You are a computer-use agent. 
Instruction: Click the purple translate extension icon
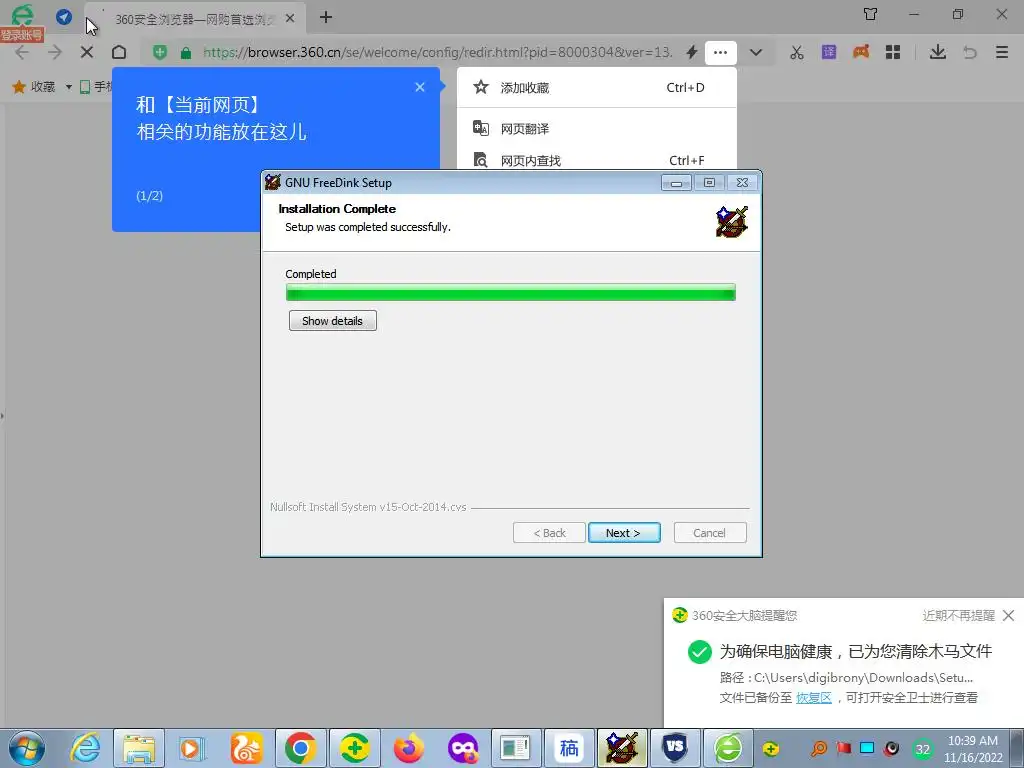click(x=829, y=52)
